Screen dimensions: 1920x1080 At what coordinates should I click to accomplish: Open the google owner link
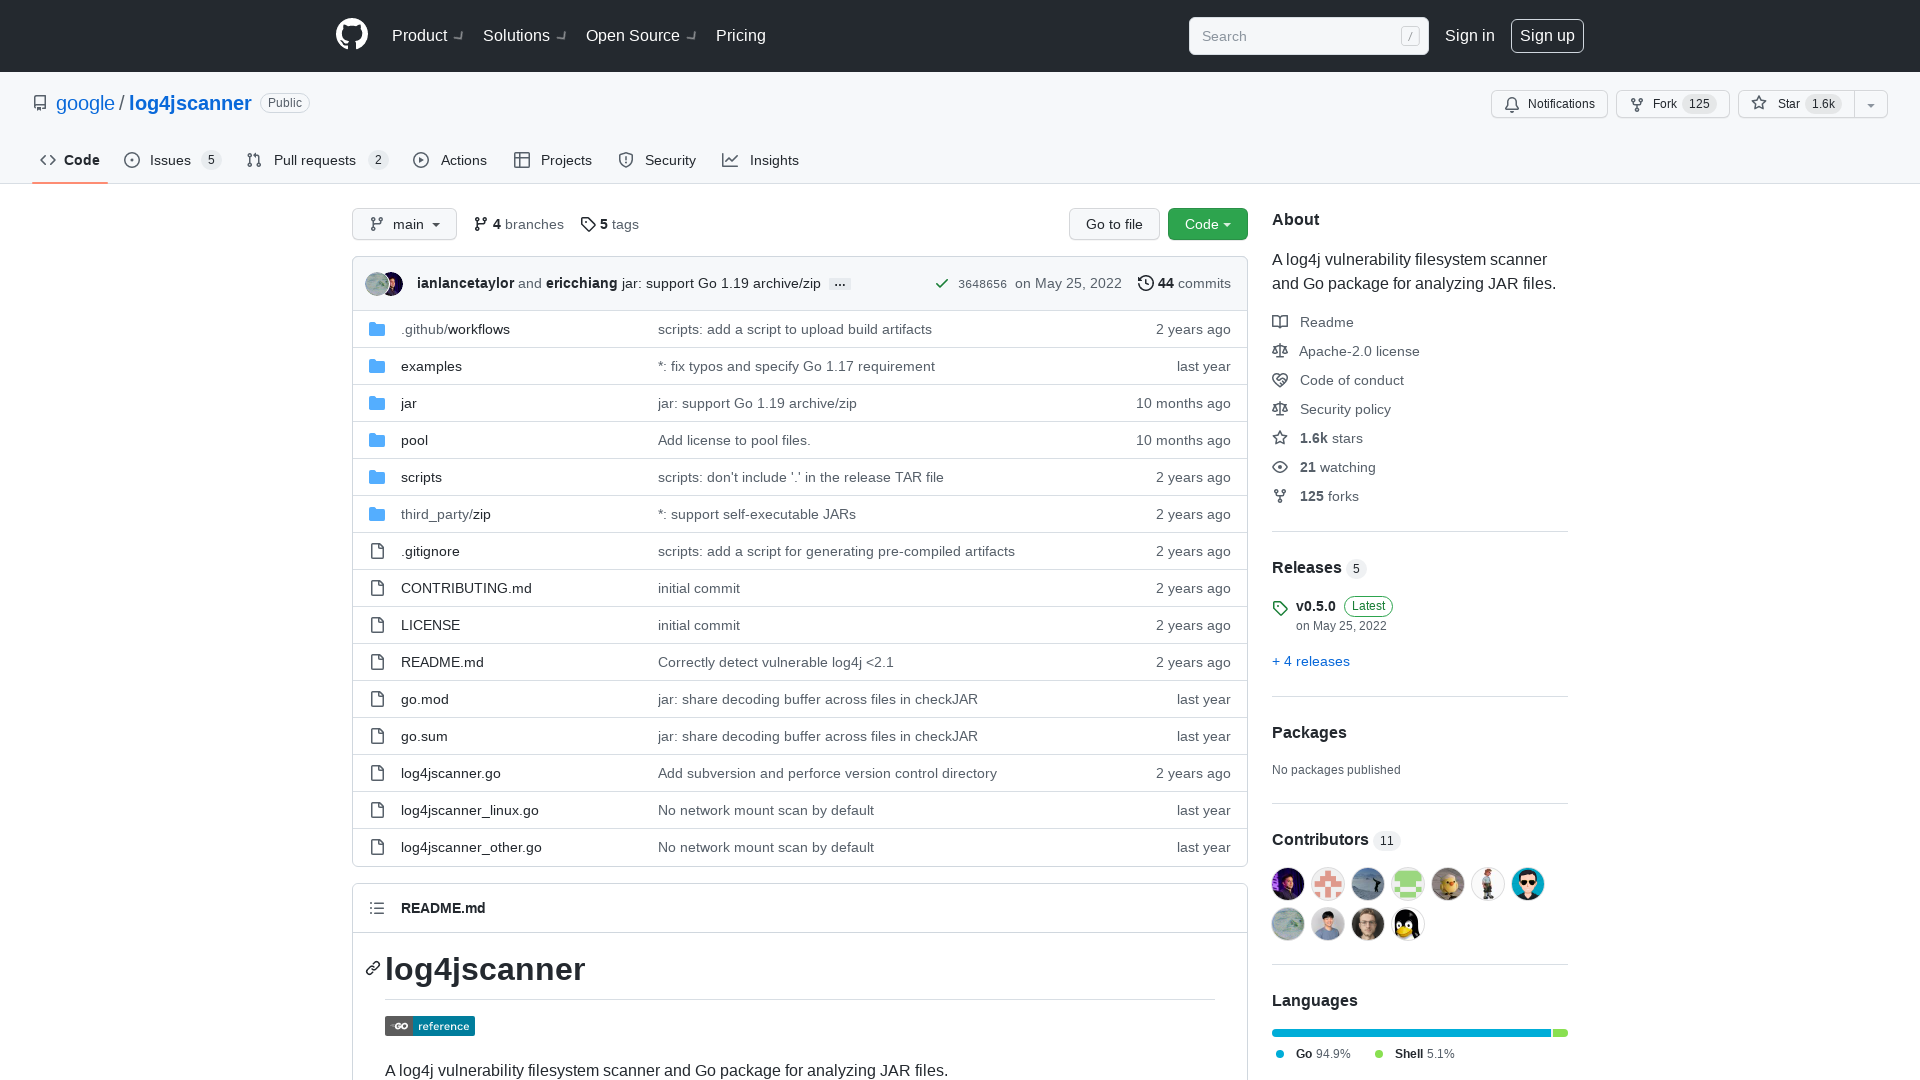[85, 103]
